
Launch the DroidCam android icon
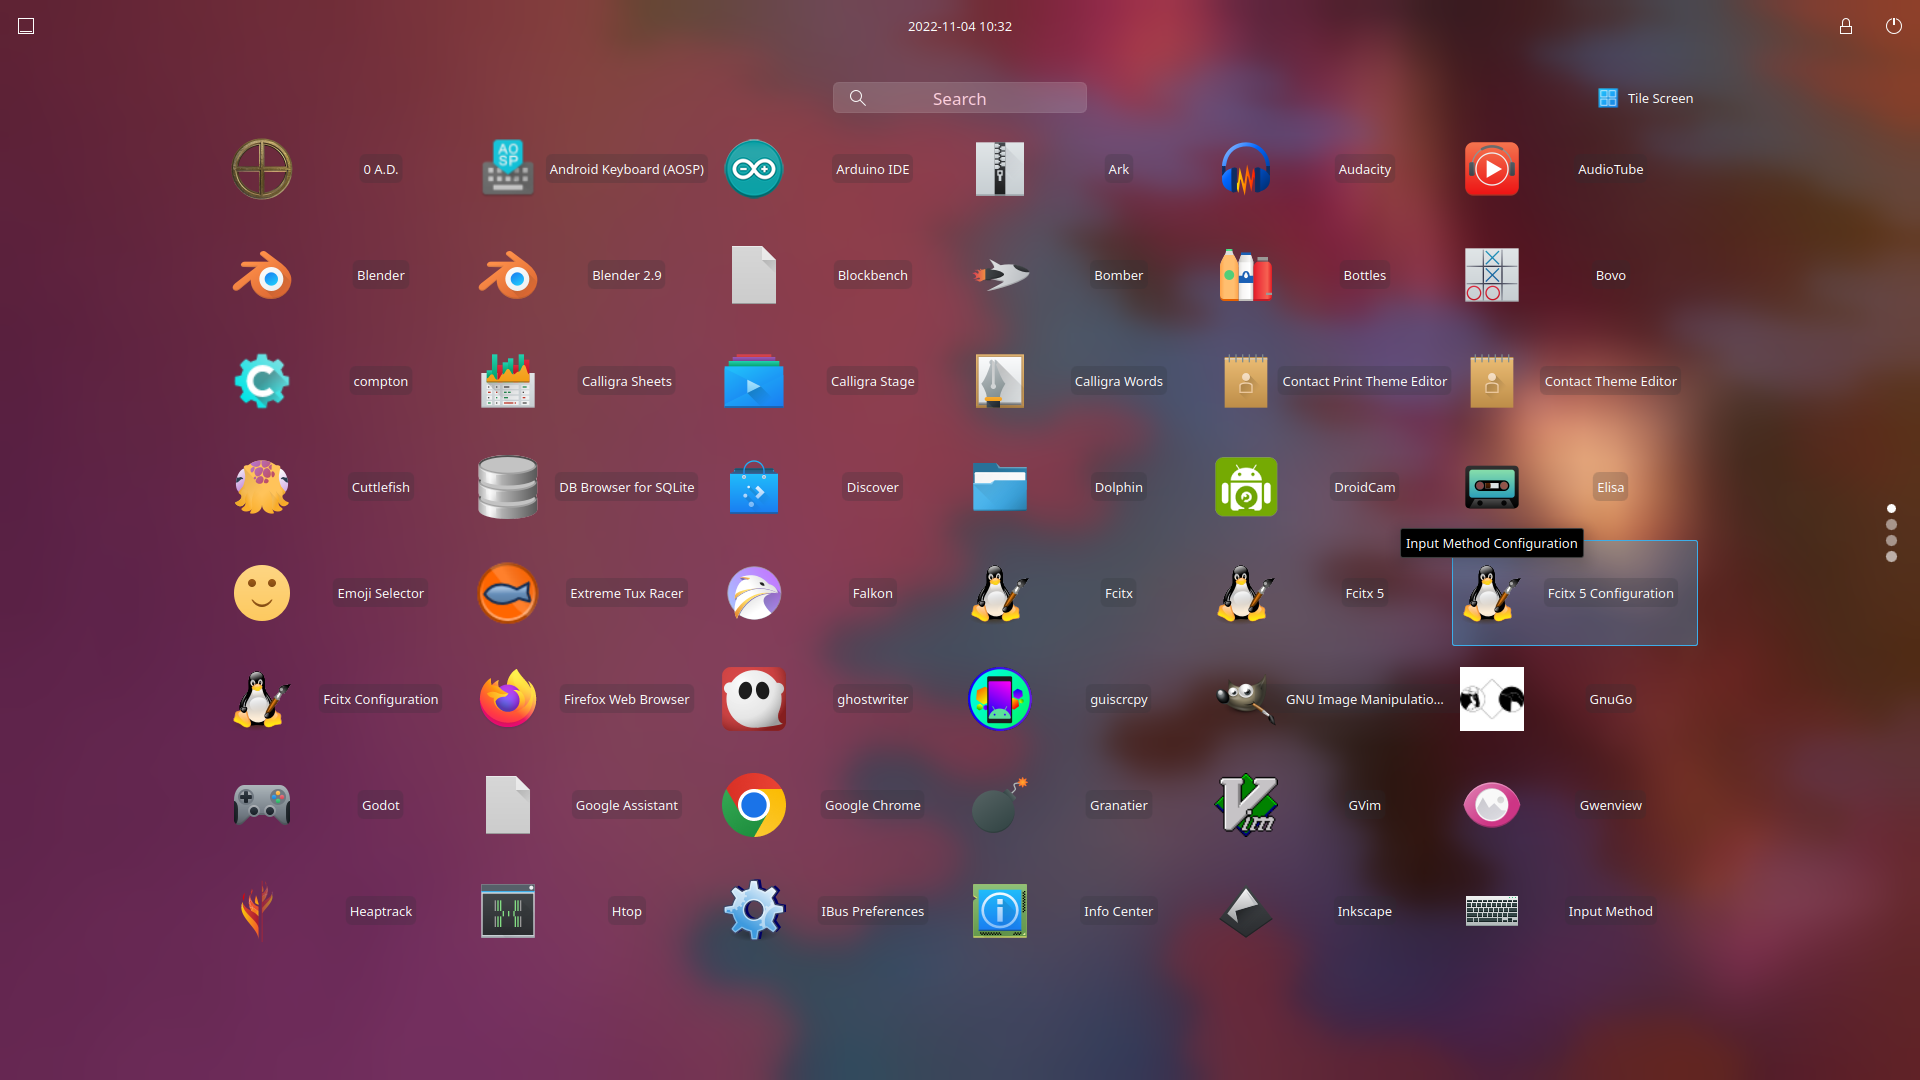coord(1246,487)
